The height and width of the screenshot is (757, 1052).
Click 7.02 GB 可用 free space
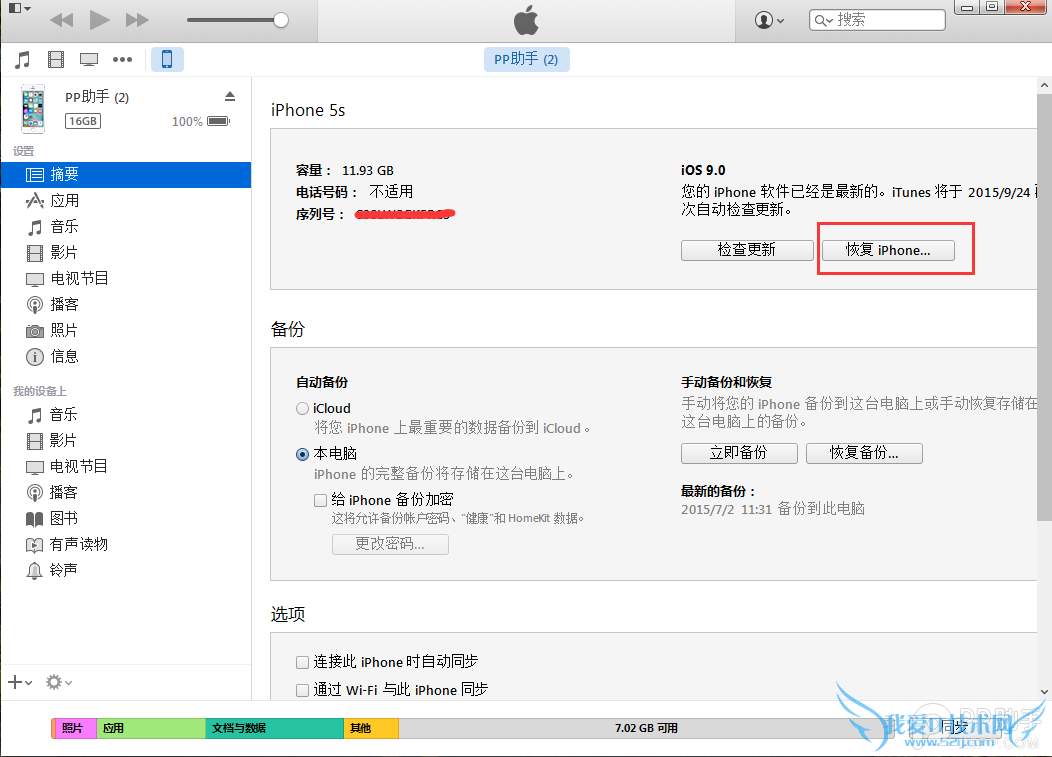(x=646, y=728)
